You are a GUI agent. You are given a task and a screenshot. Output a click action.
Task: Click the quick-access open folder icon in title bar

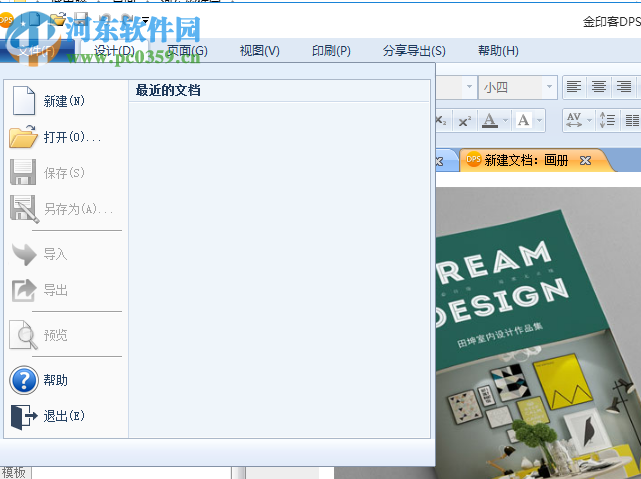[x=58, y=19]
